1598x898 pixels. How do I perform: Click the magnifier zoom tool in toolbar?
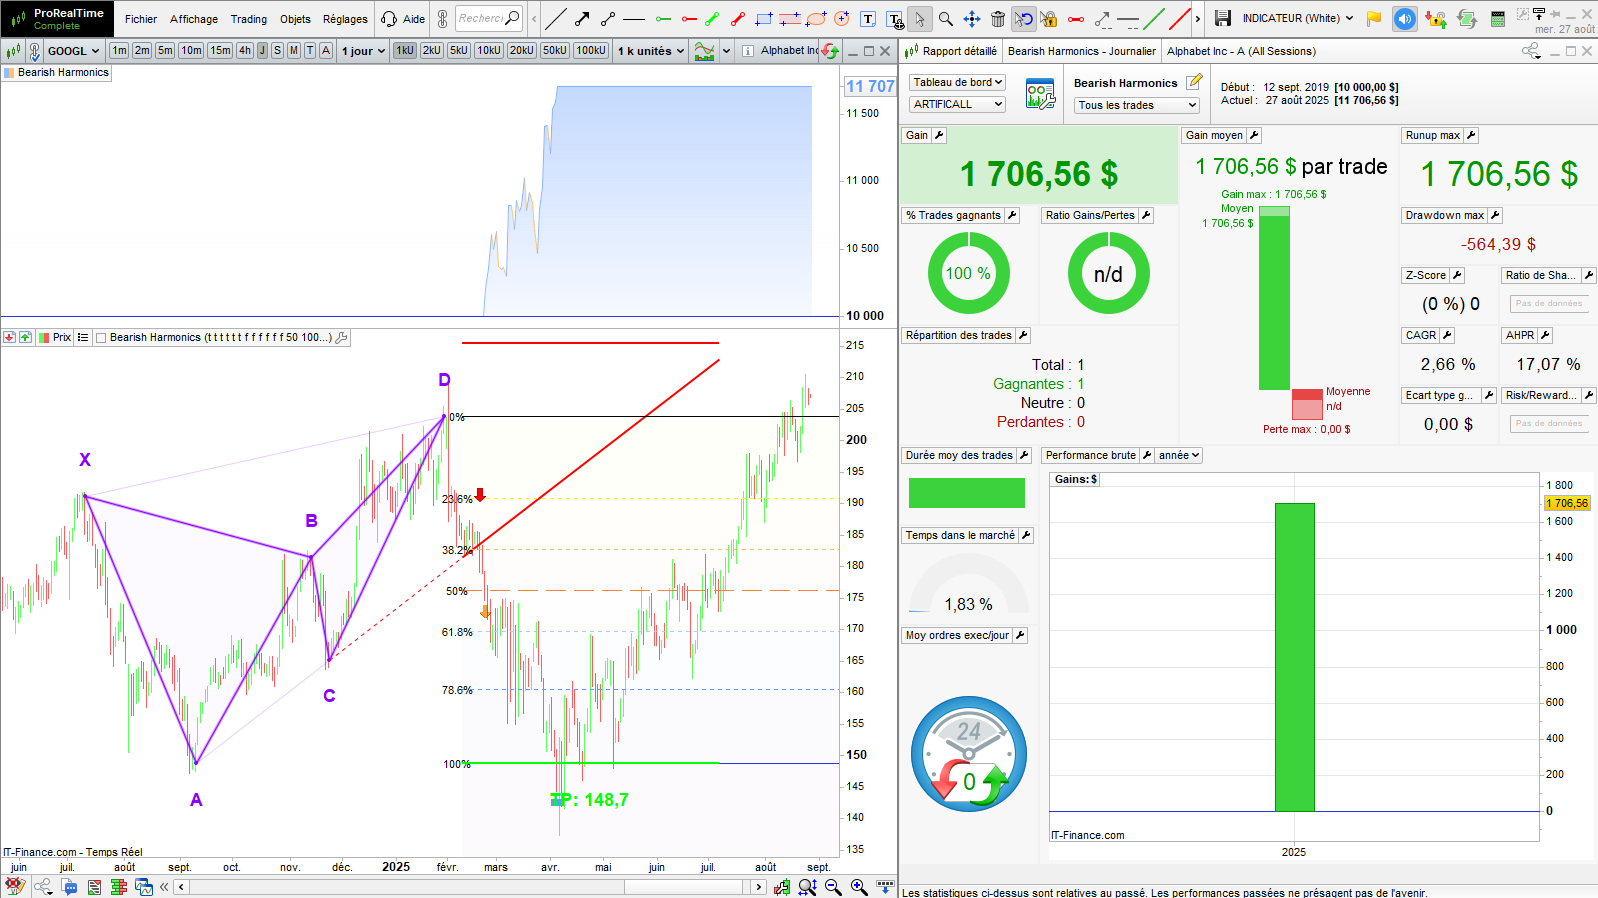(945, 19)
